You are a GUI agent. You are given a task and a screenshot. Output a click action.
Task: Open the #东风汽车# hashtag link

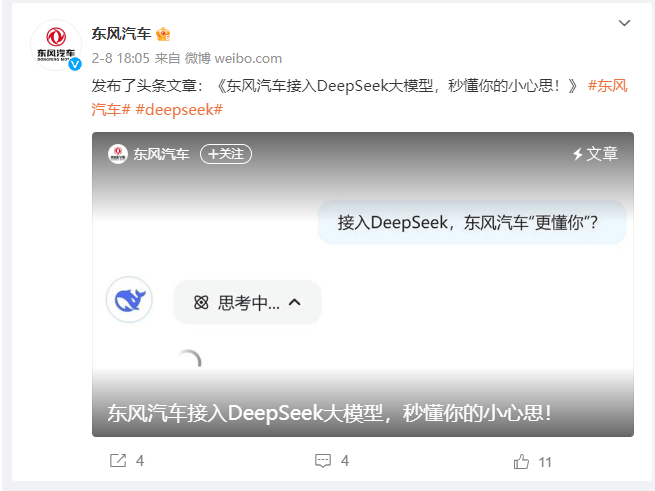click(608, 86)
